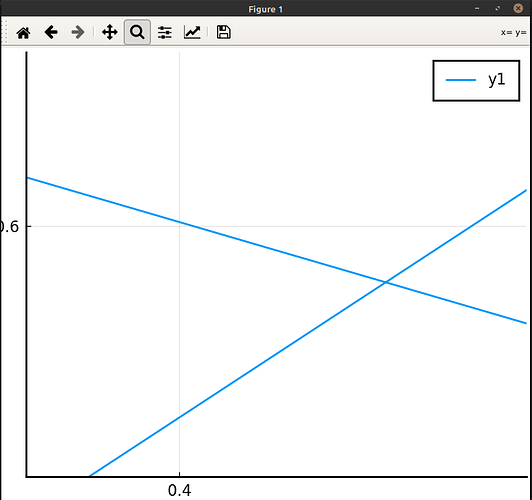Click the blue line sample in the legend
The image size is (532, 500).
click(461, 80)
